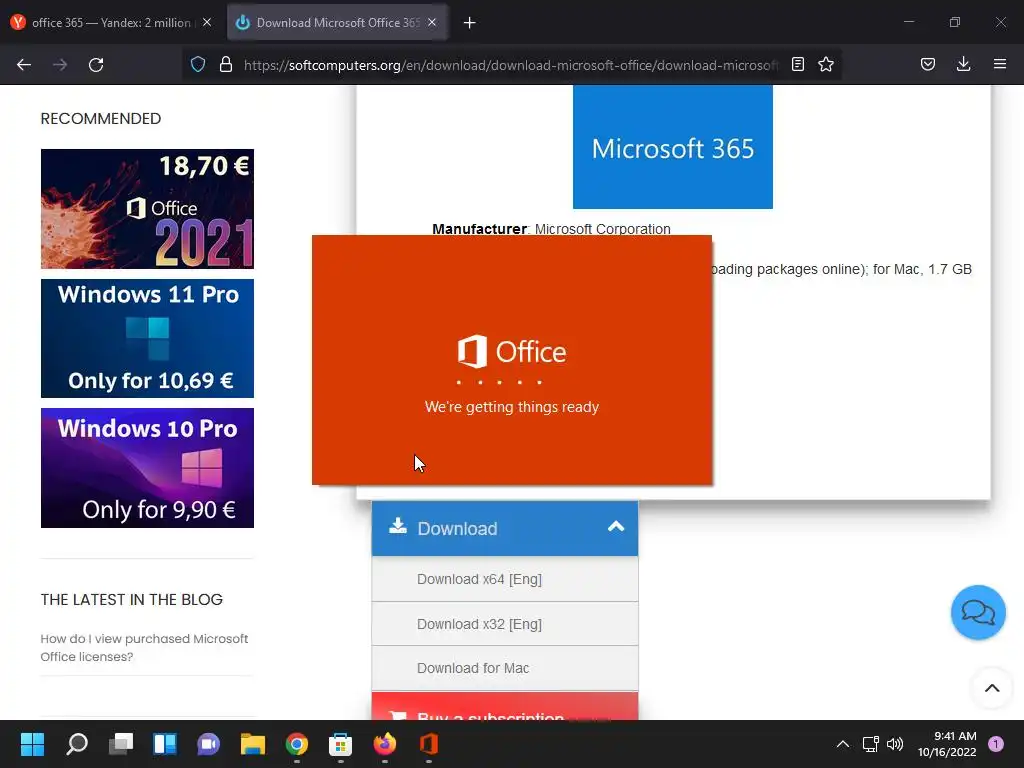
Task: Switch to the Office installer taskbar icon
Action: pyautogui.click(x=428, y=744)
